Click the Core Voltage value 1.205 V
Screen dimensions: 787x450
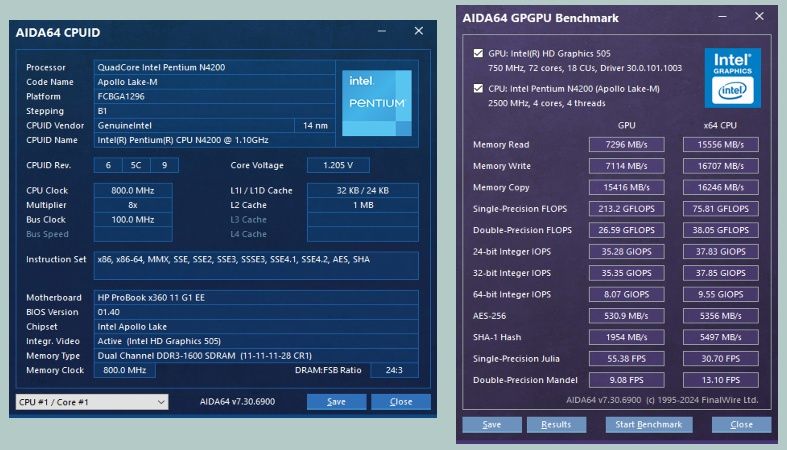pyautogui.click(x=338, y=165)
